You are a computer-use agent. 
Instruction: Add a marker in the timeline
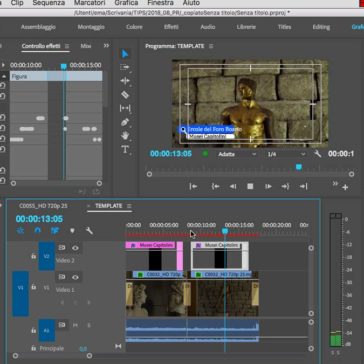[72, 230]
